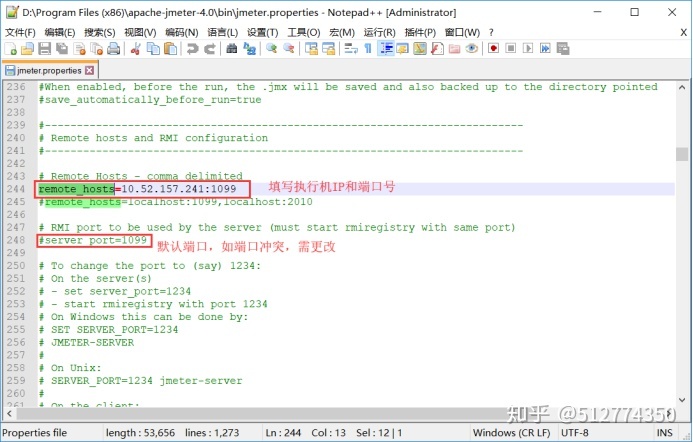Run the macro multiple times

545,49
